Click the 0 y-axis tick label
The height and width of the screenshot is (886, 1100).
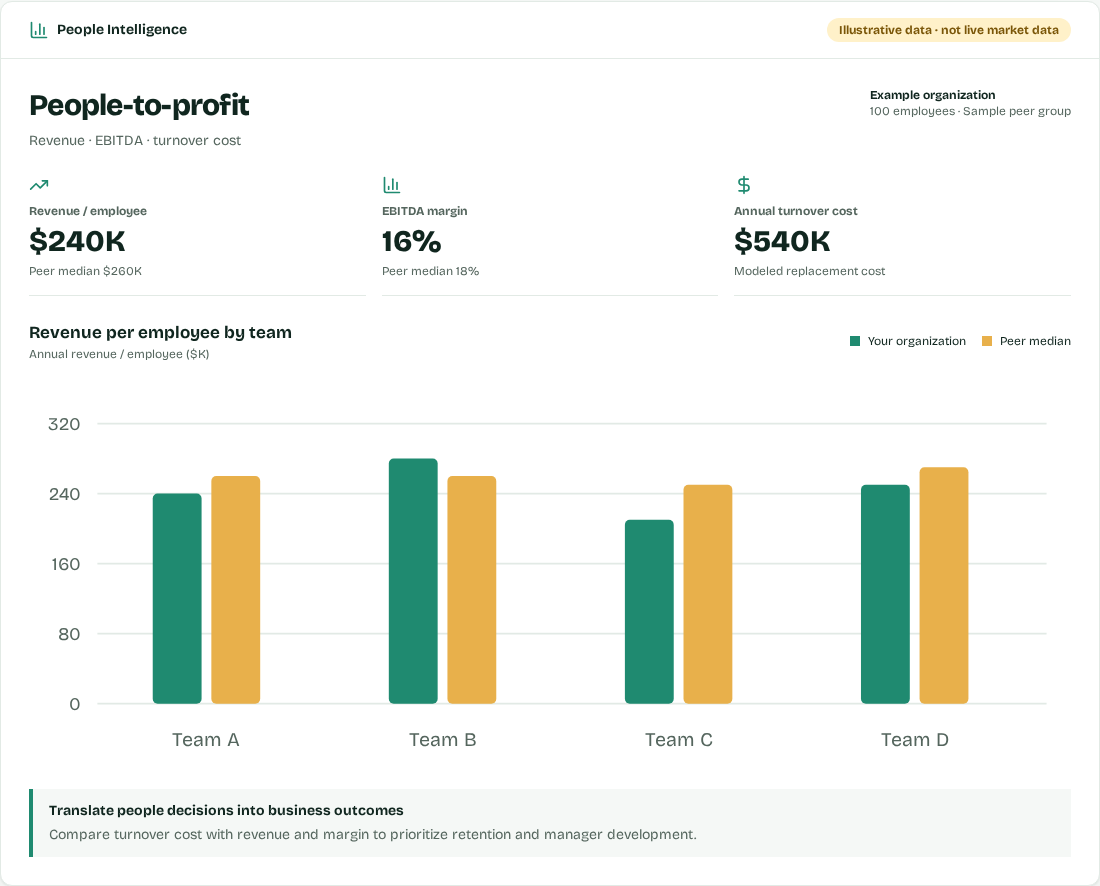coord(74,704)
